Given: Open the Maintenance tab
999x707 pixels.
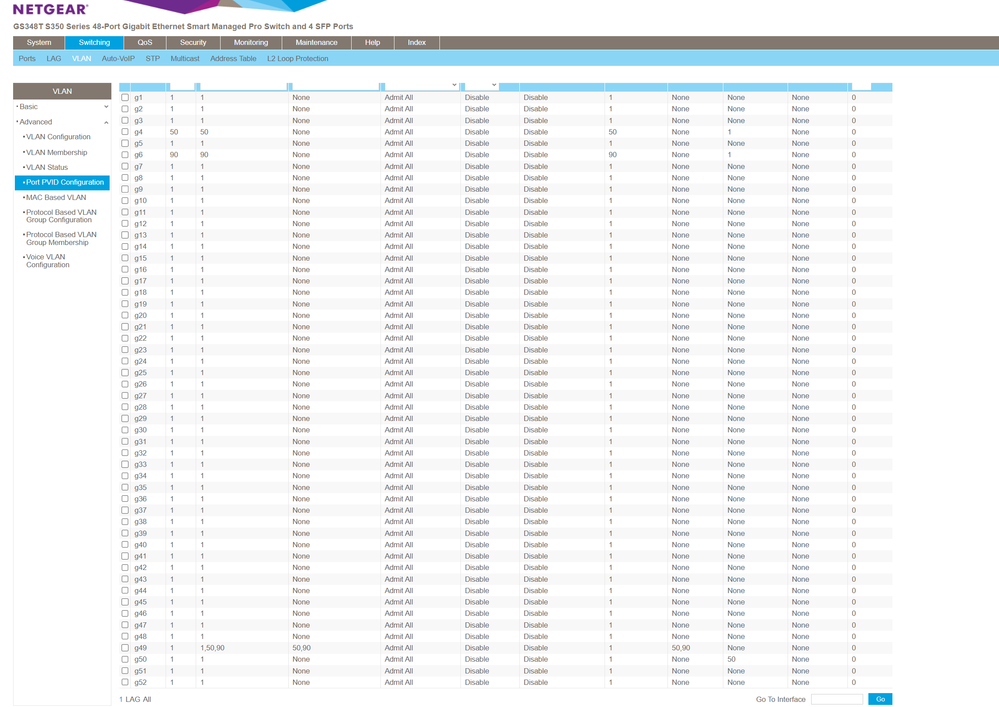Looking at the screenshot, I should [316, 43].
